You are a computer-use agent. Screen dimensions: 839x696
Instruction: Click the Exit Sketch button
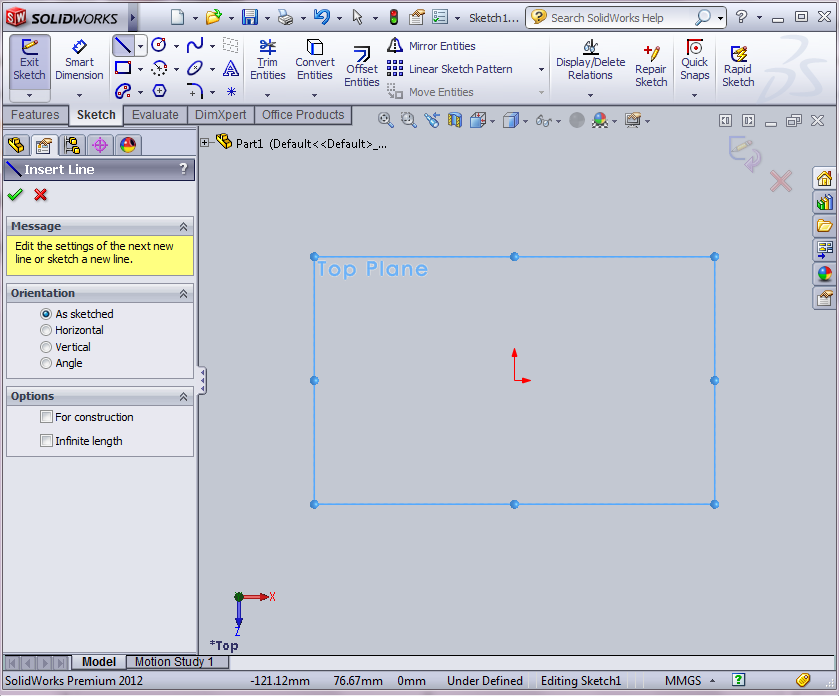pyautogui.click(x=29, y=60)
